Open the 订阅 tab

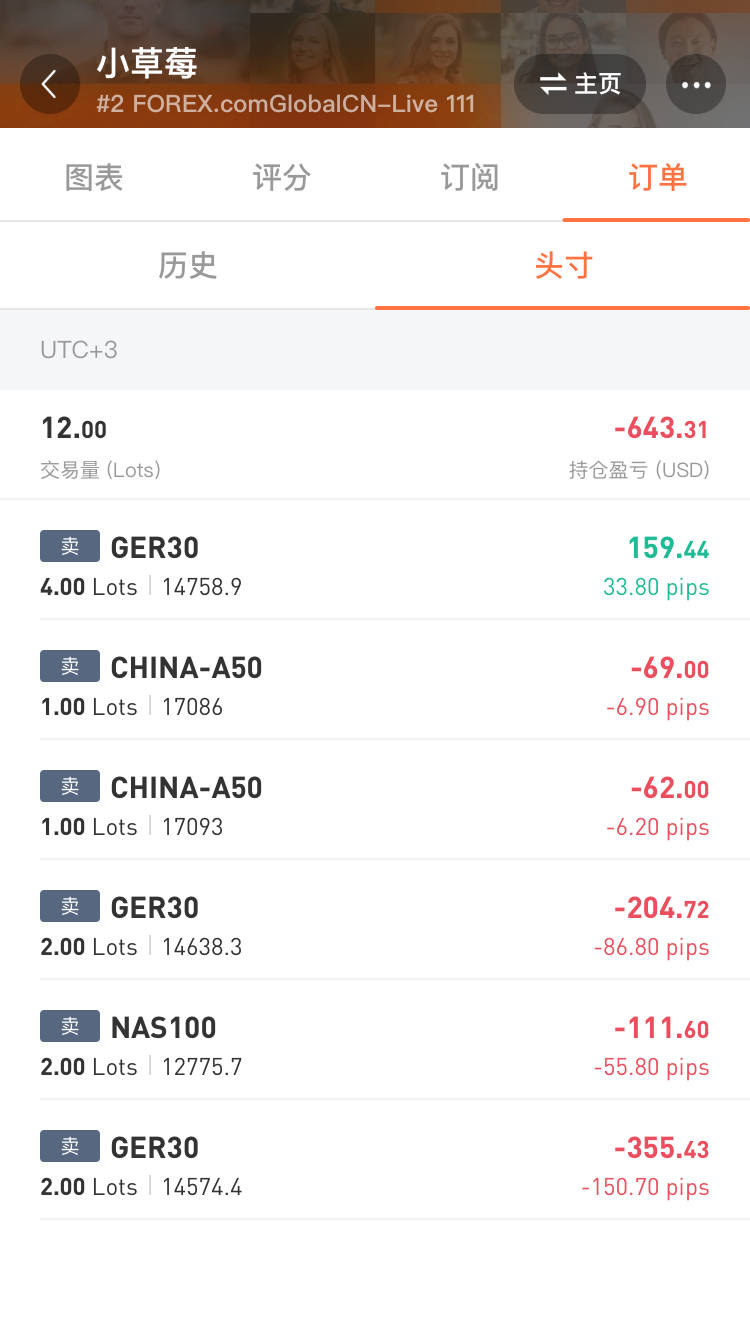tap(469, 178)
